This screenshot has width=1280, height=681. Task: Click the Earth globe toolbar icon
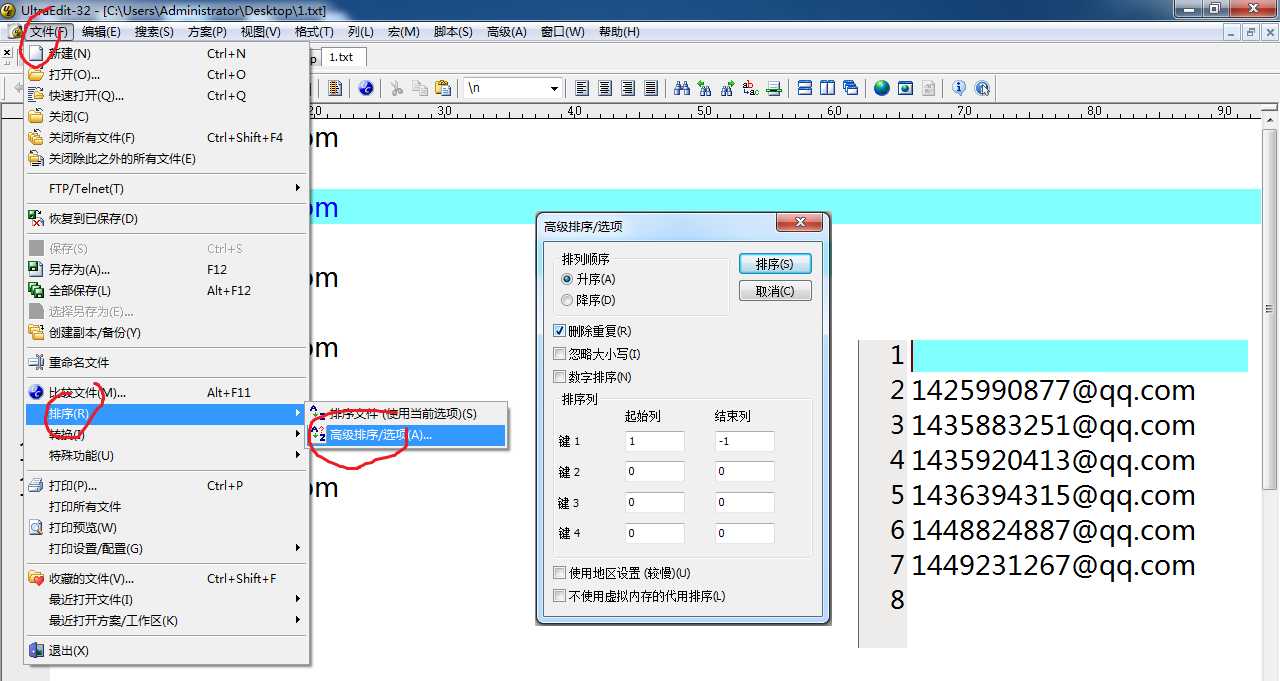point(881,88)
